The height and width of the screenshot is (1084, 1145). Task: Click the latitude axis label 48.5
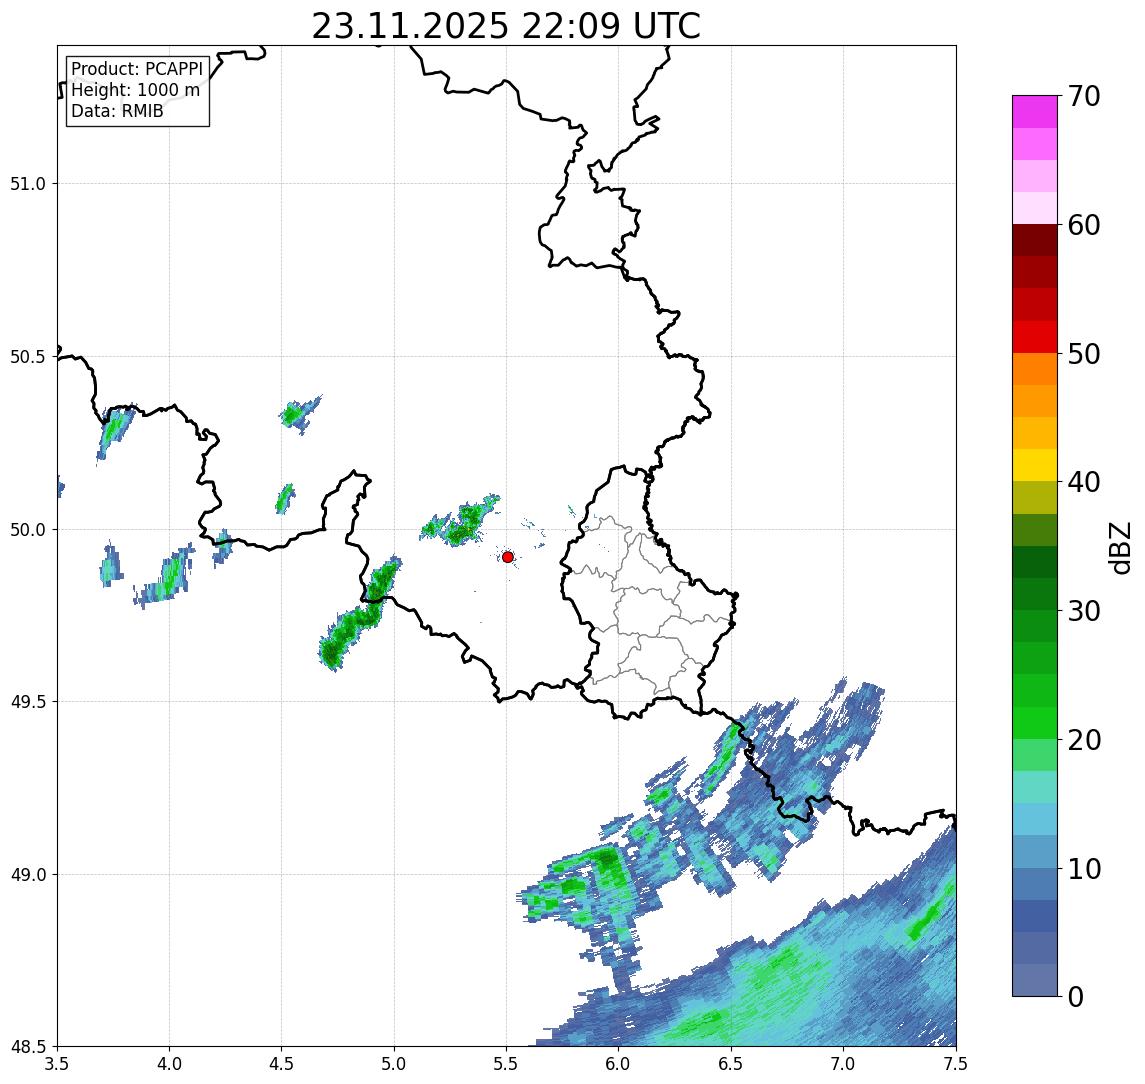[28, 1046]
